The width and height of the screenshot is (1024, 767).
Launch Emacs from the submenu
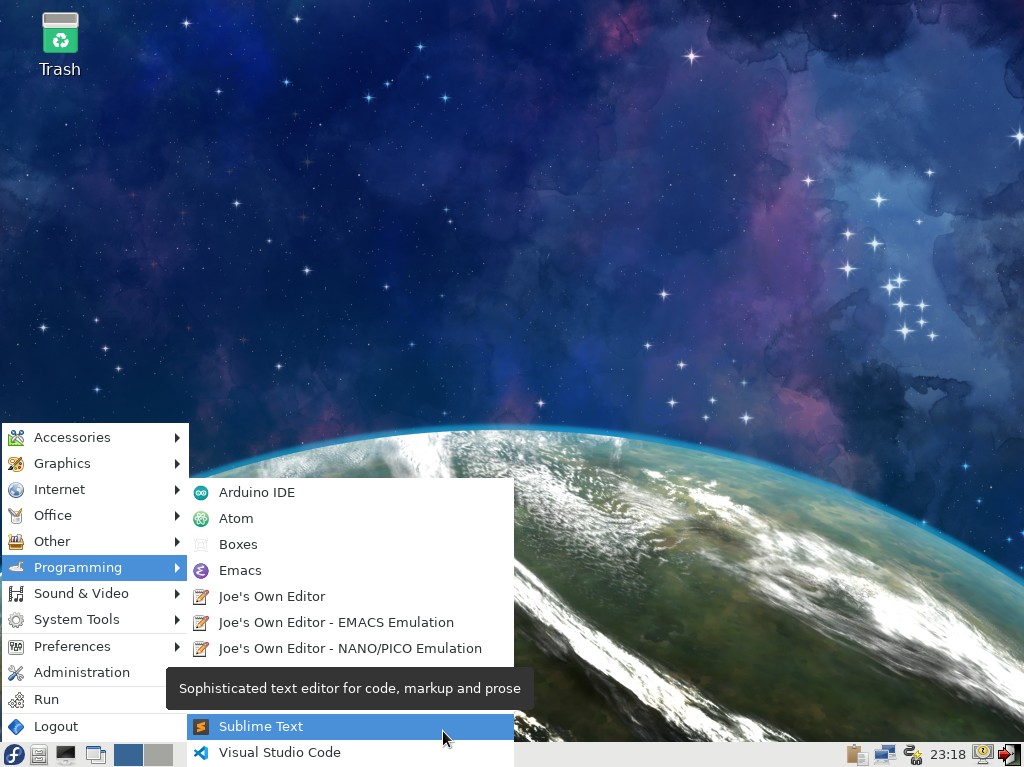(351, 571)
